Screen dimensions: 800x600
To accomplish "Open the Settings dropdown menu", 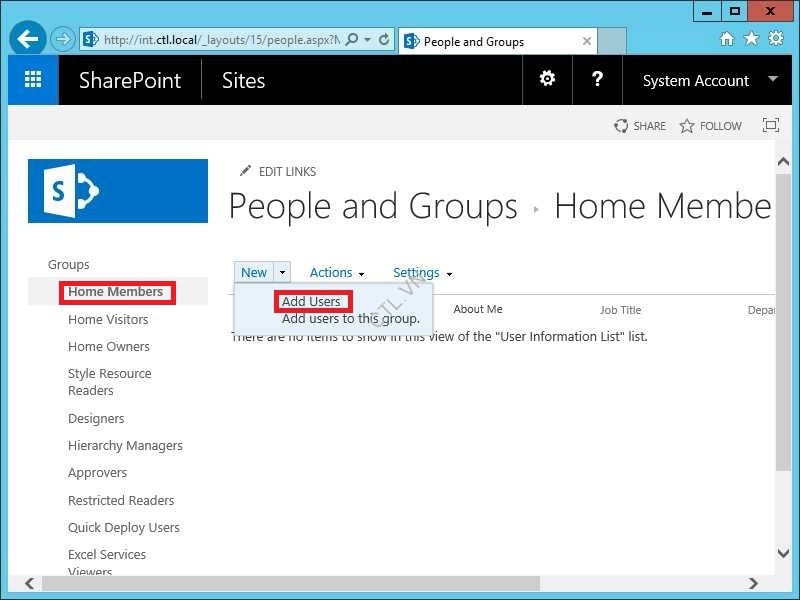I will click(422, 273).
